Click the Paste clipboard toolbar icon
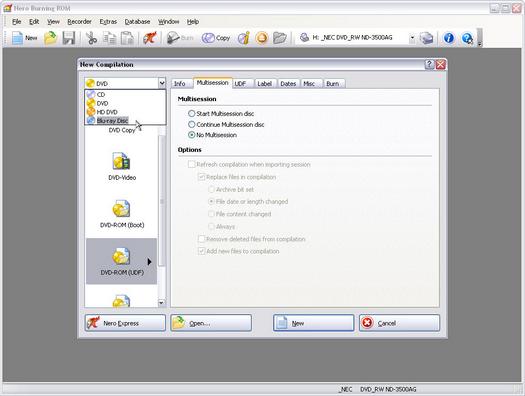525x396 pixels. pyautogui.click(x=127, y=38)
